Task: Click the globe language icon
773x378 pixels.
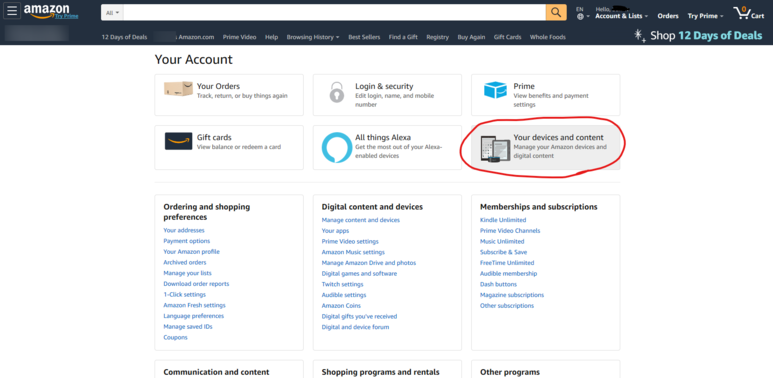Action: point(580,17)
